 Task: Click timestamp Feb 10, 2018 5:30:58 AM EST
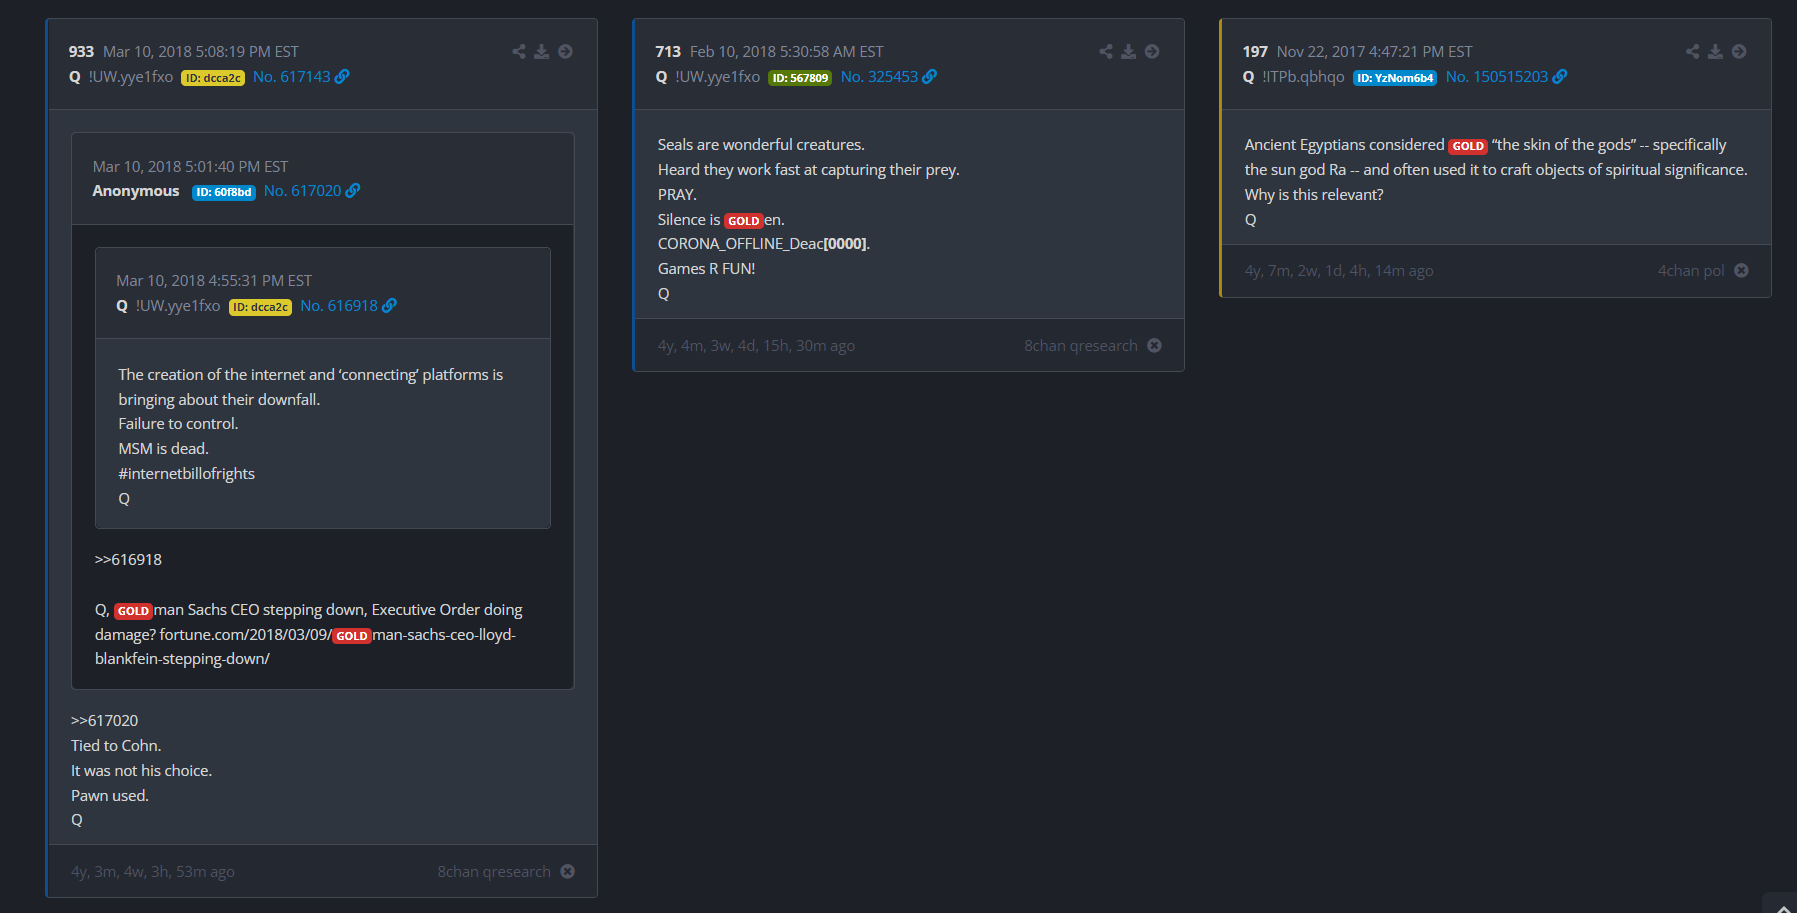point(787,51)
